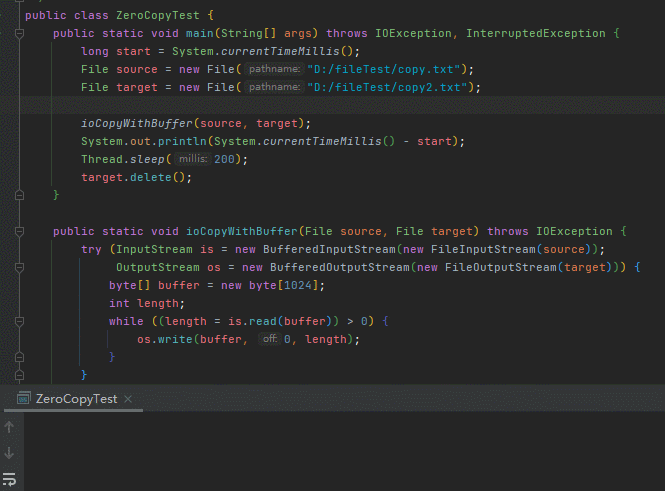This screenshot has height=491, width=665.
Task: Collapse the ioCopyWithBuffer method fold marker
Action: (19, 231)
